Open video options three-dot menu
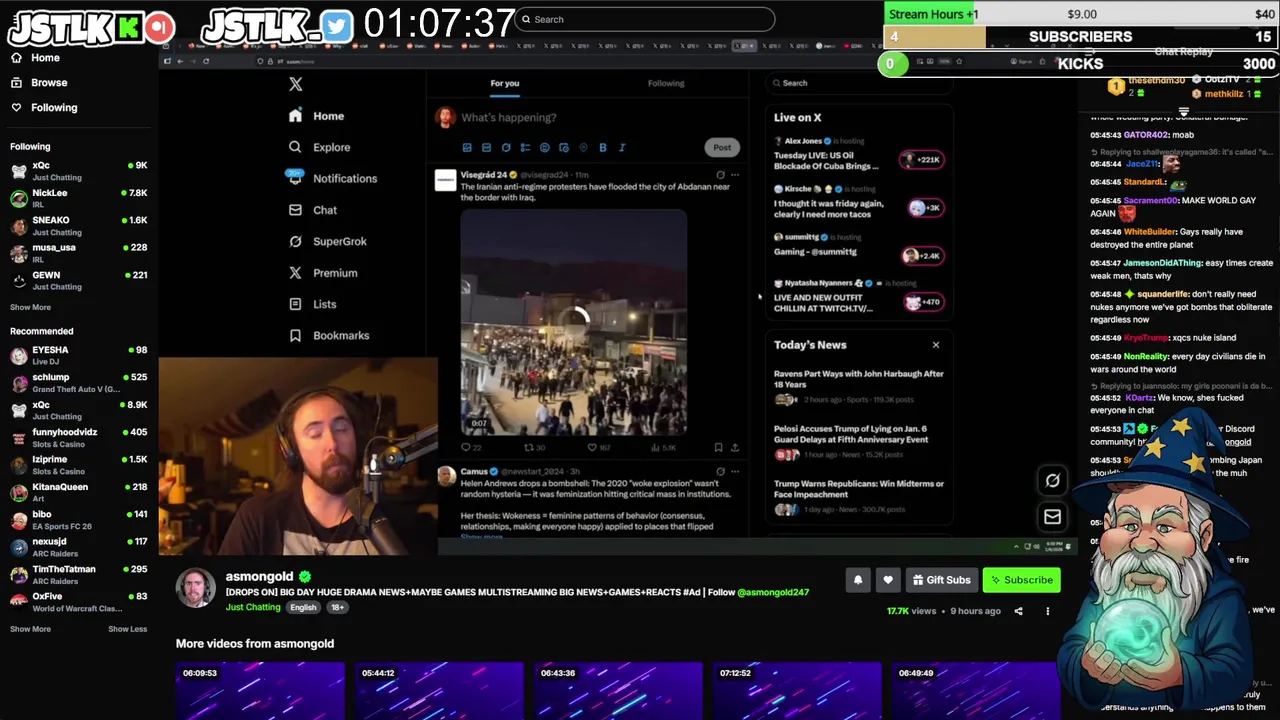Viewport: 1280px width, 720px height. [x=1047, y=611]
